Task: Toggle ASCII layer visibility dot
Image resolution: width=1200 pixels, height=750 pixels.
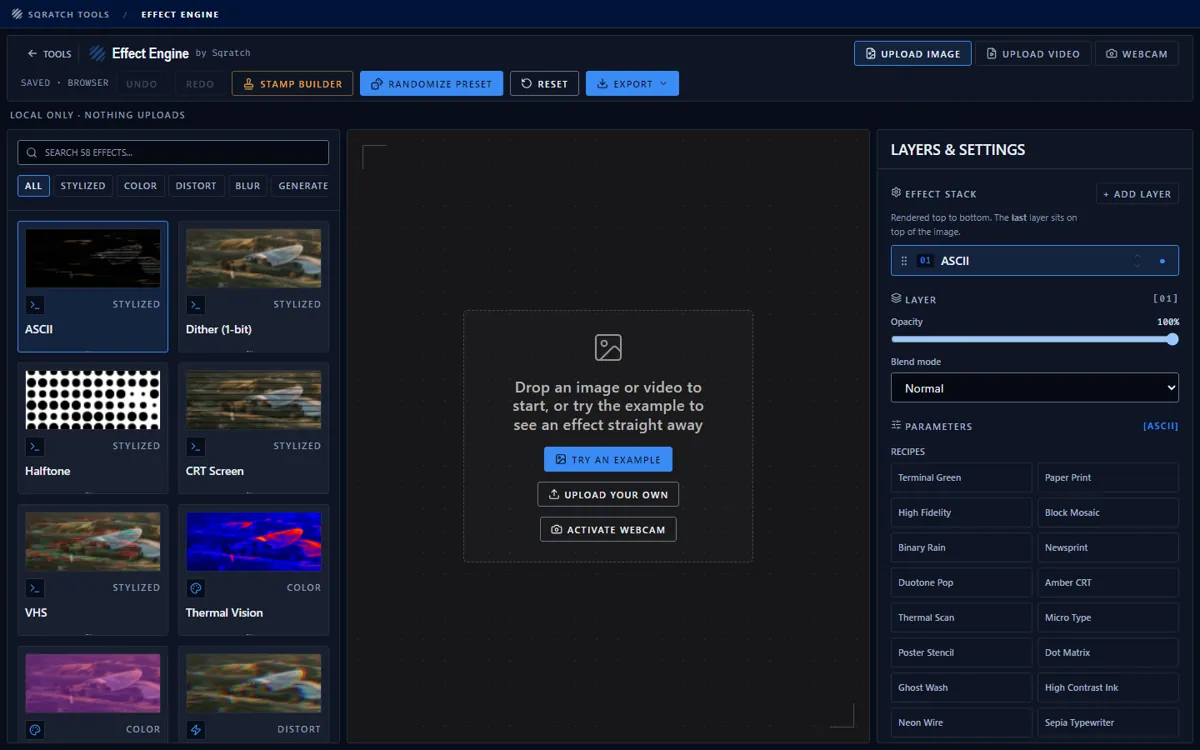Action: pyautogui.click(x=1162, y=261)
